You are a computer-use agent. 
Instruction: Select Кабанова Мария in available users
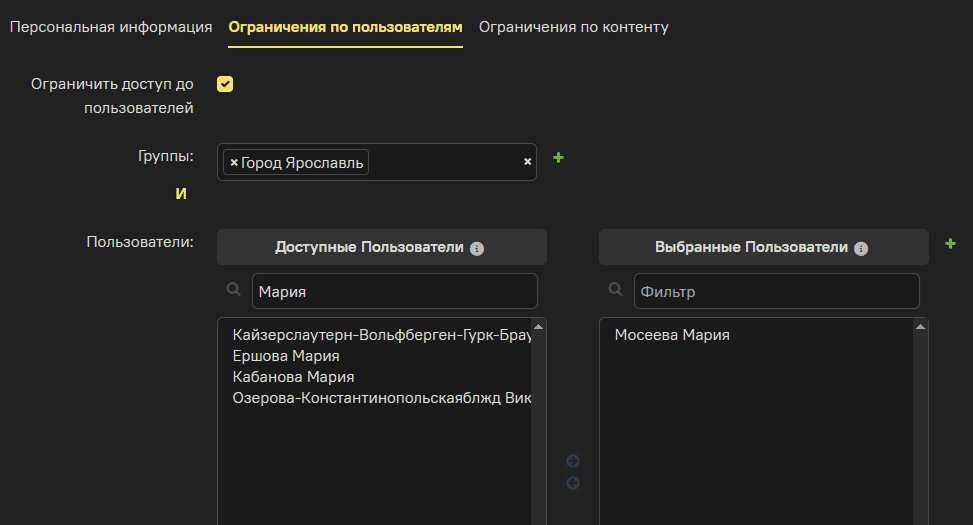point(292,377)
